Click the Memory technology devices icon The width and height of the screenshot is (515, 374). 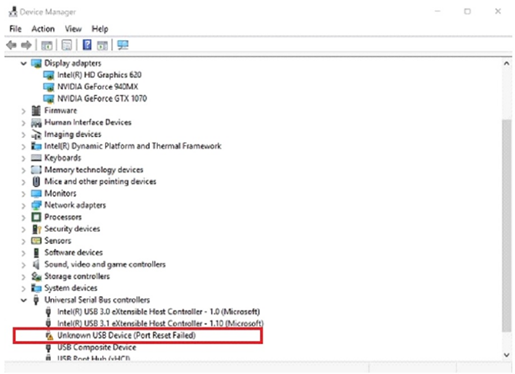pos(36,170)
